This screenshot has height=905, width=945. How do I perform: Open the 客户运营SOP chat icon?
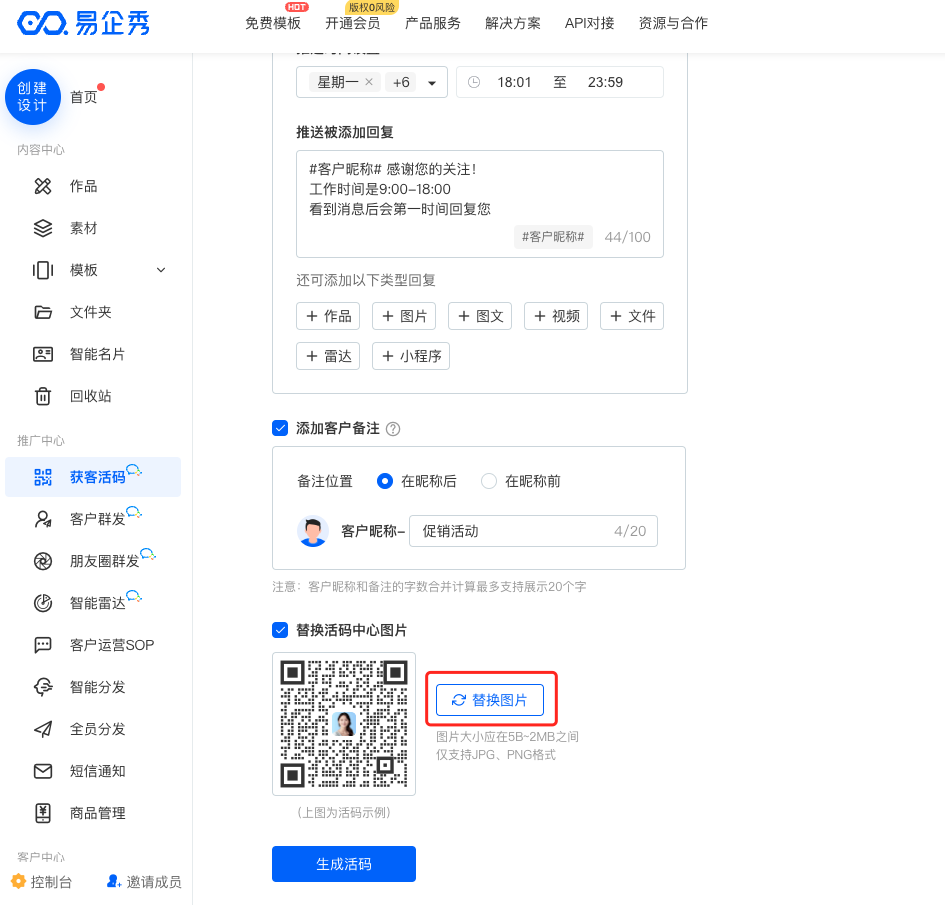(x=43, y=645)
